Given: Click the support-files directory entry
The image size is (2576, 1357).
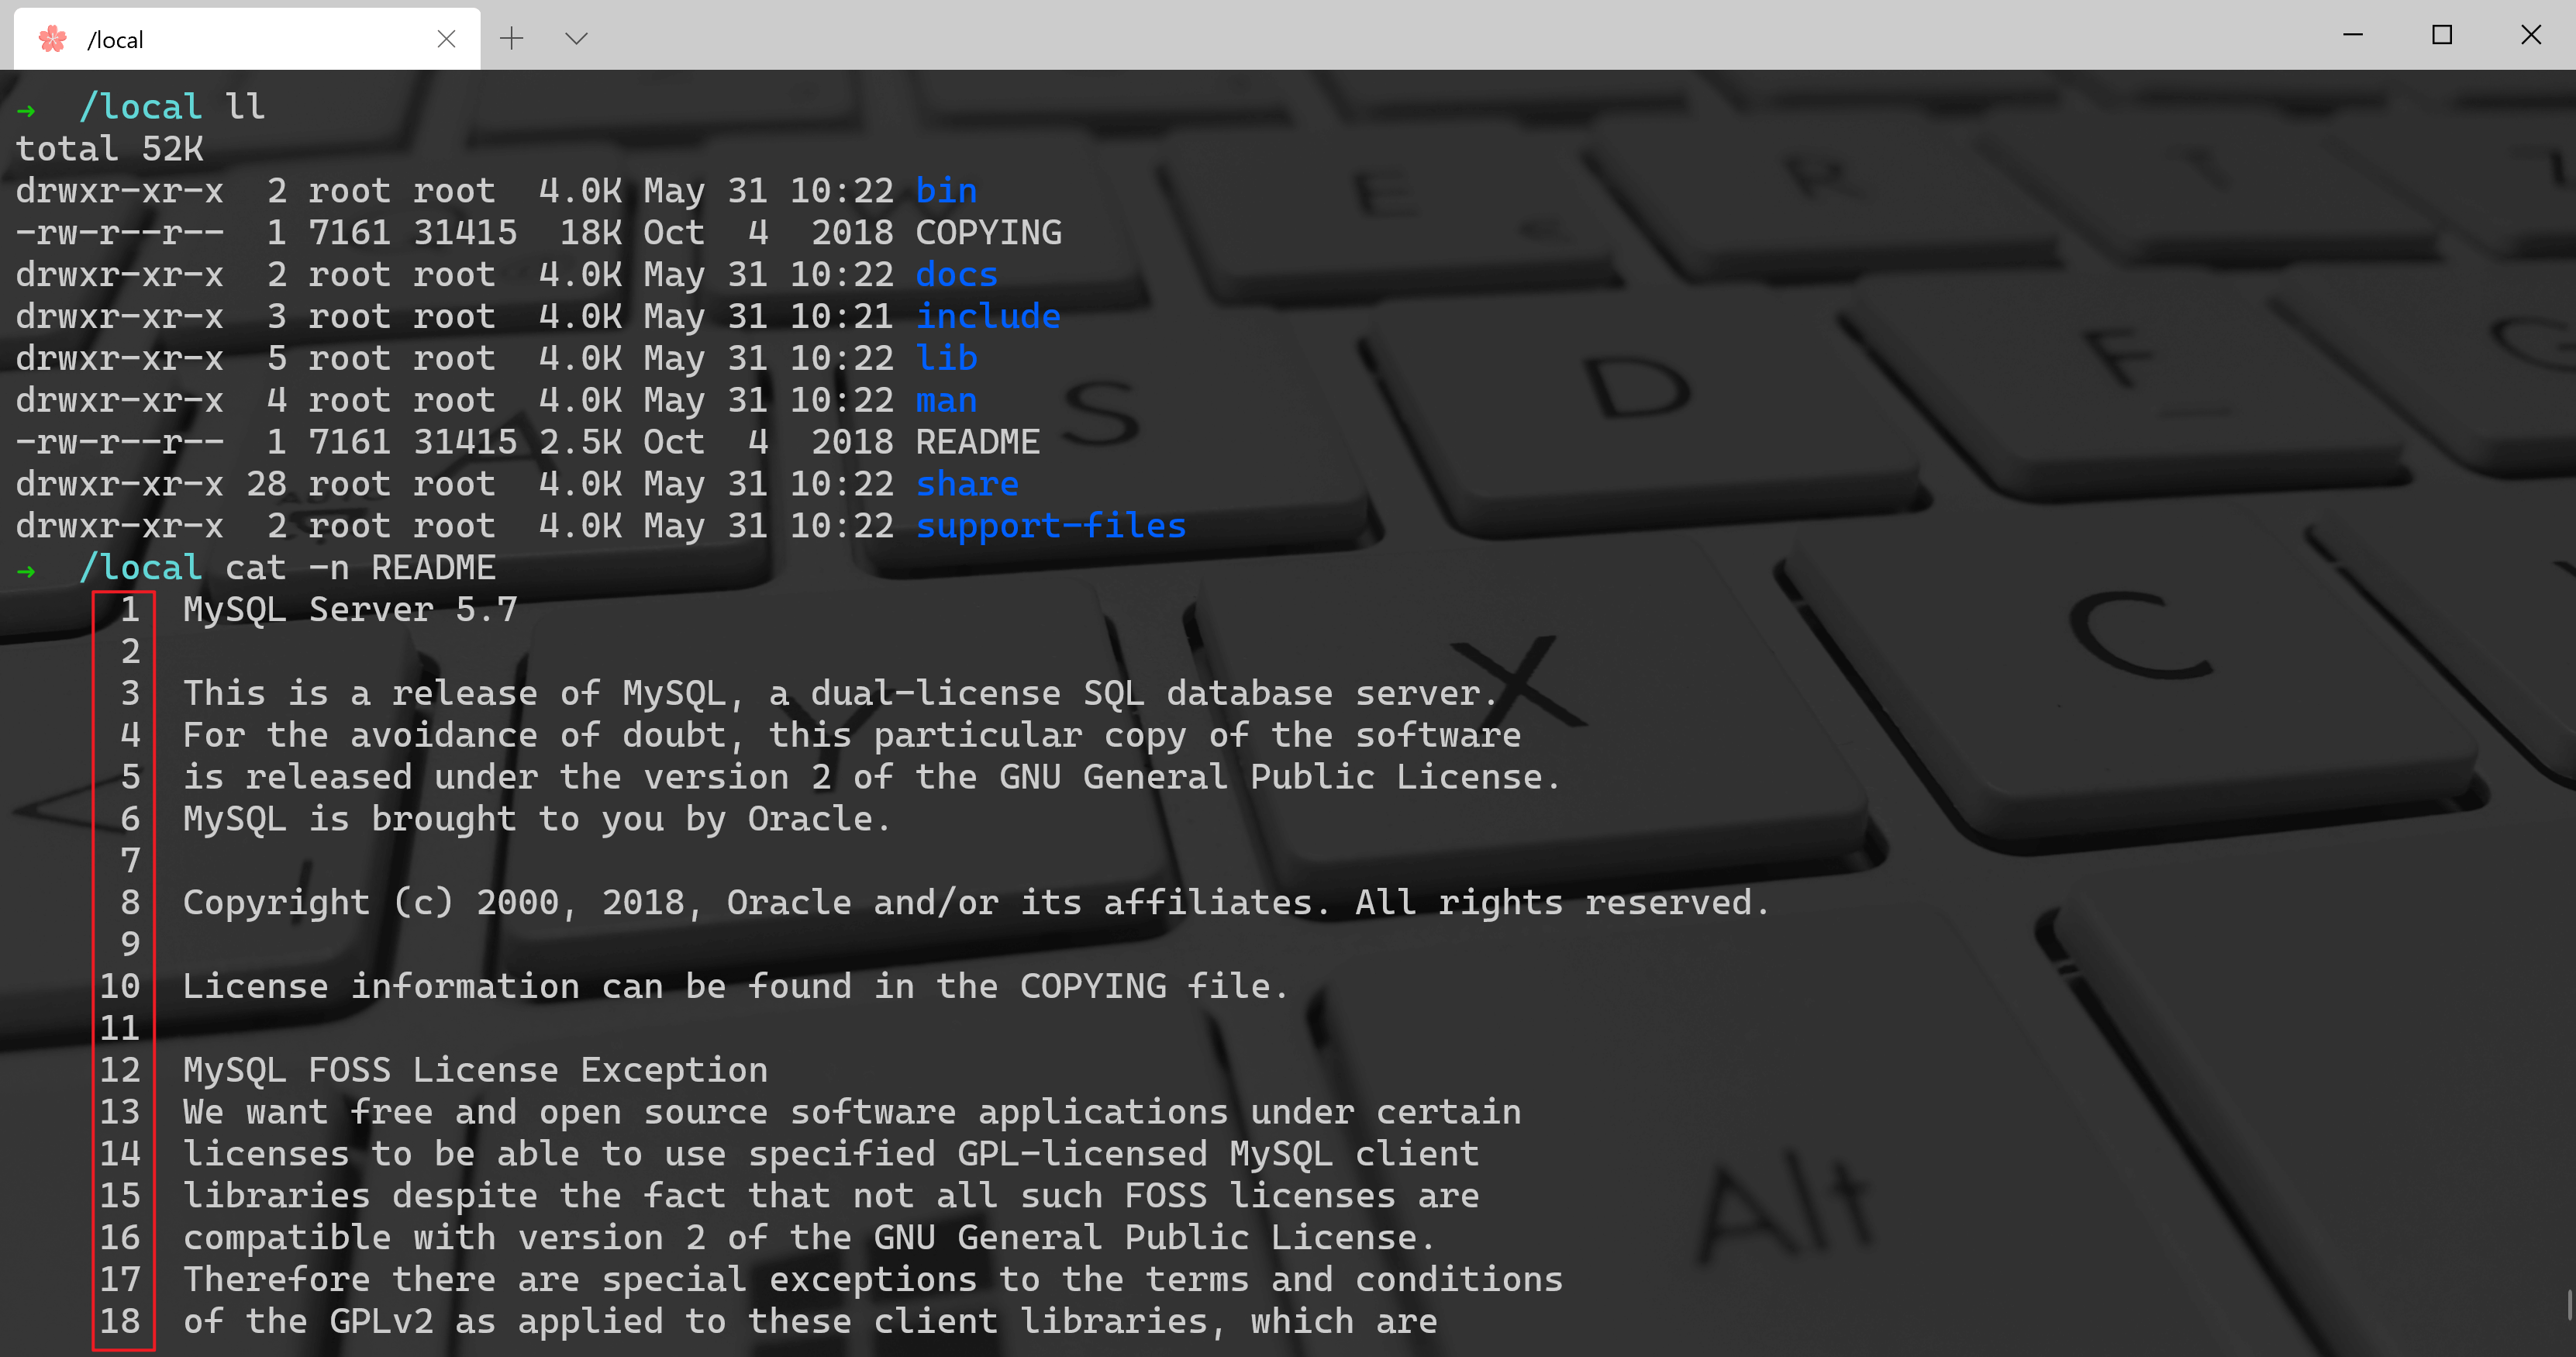Looking at the screenshot, I should pyautogui.click(x=1050, y=526).
